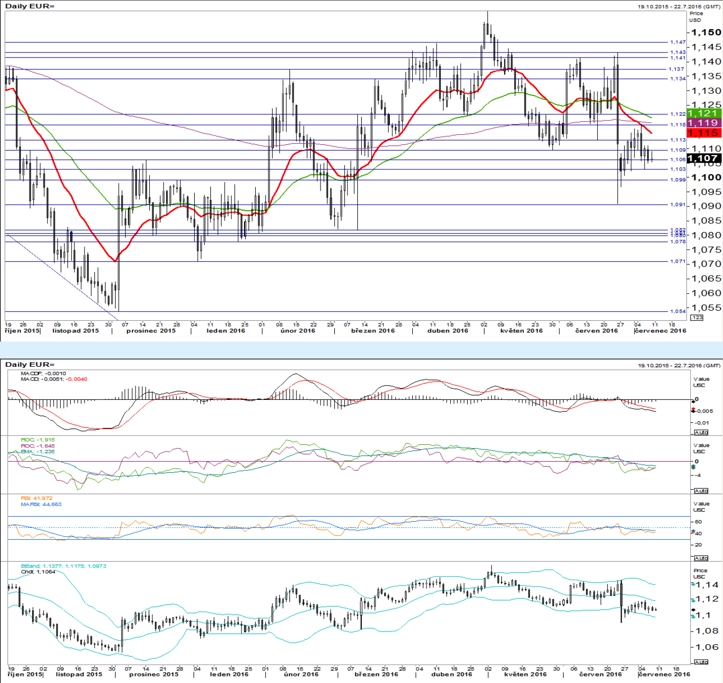Toggle Auto scale in RSI panel
This screenshot has width=723, height=683.
pyautogui.click(x=700, y=558)
